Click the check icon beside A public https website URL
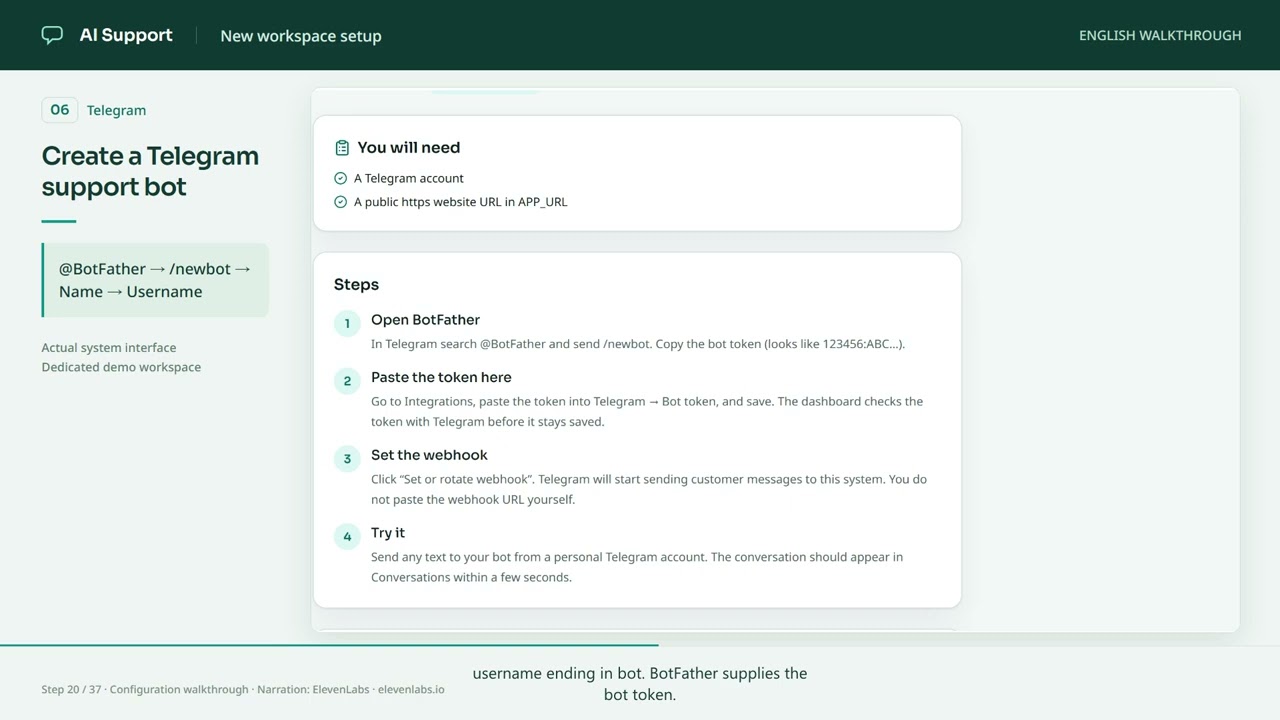The image size is (1280, 720). 340,202
